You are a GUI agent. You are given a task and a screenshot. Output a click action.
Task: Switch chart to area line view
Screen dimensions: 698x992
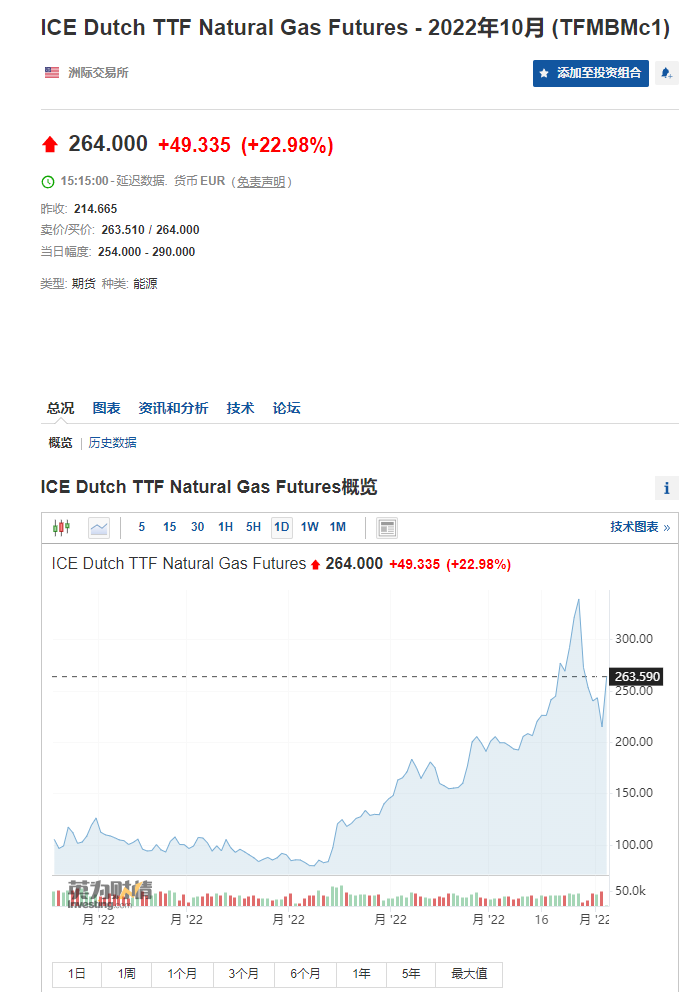[98, 527]
